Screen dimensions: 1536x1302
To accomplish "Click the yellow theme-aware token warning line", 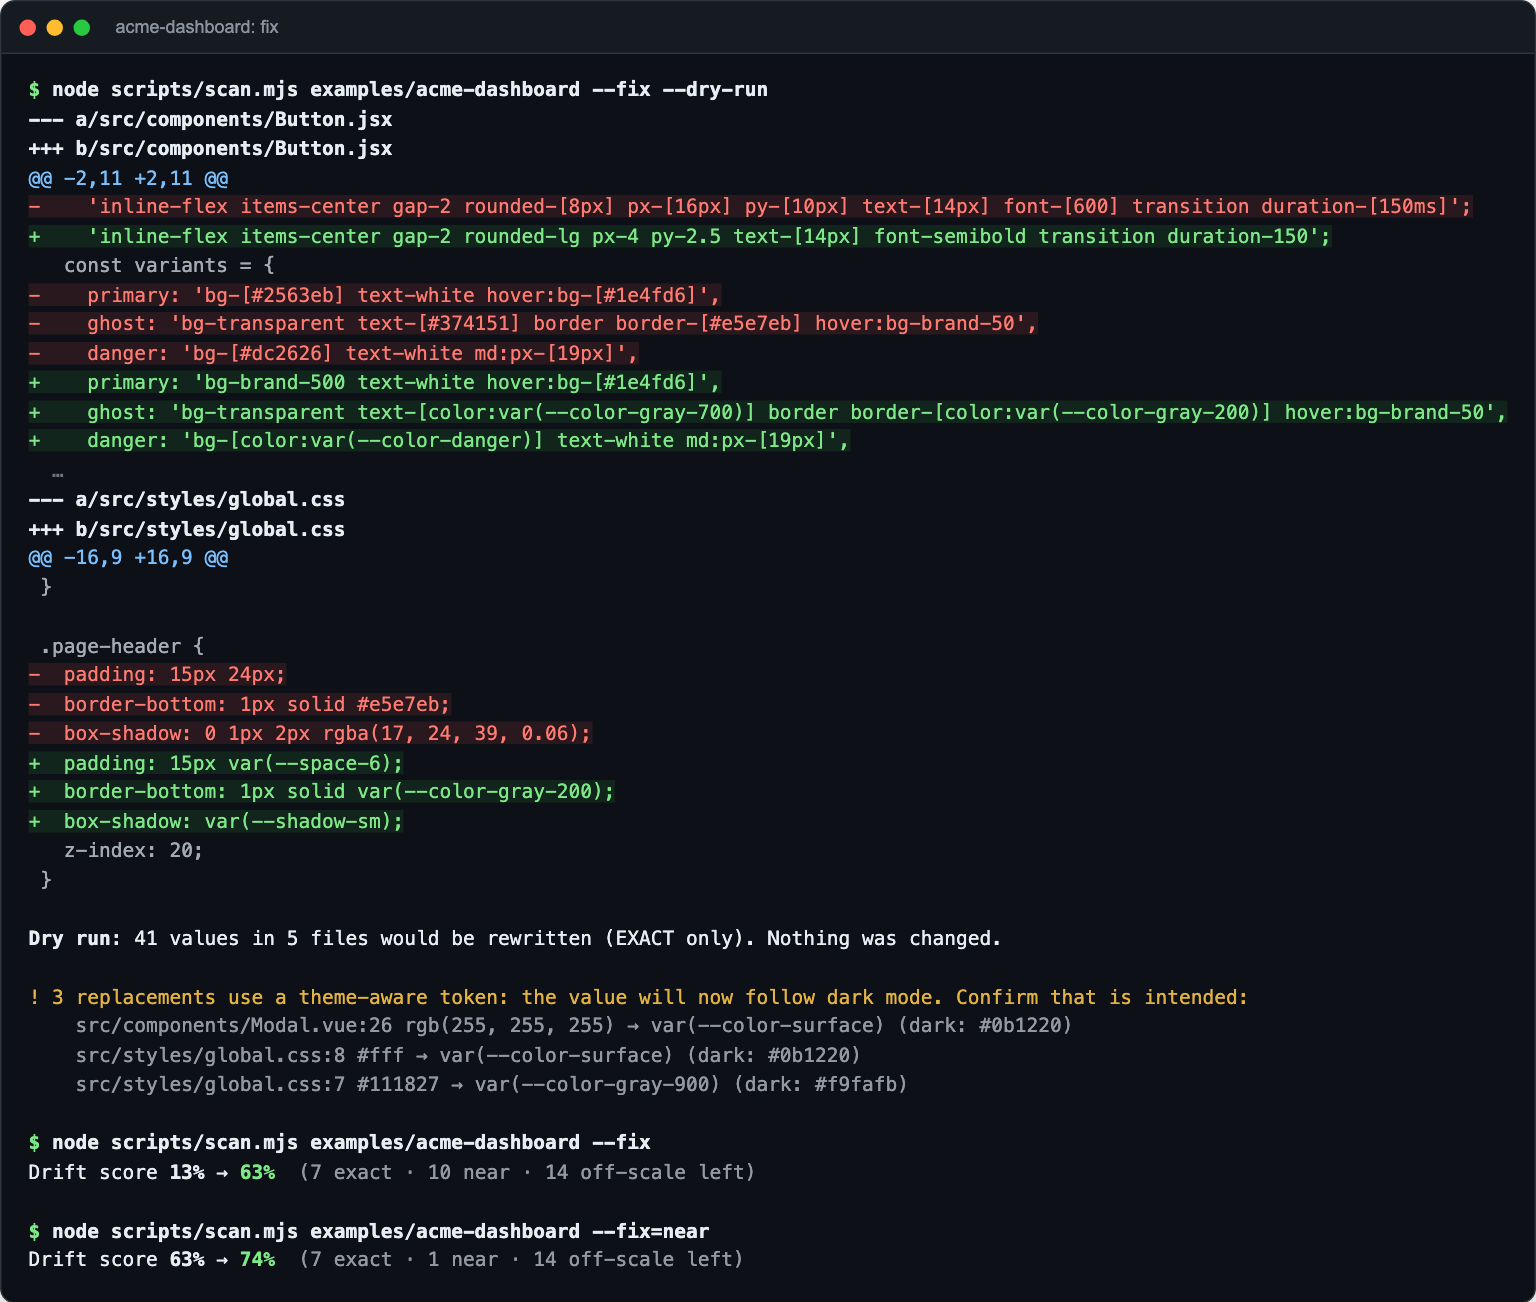I will pyautogui.click(x=638, y=997).
